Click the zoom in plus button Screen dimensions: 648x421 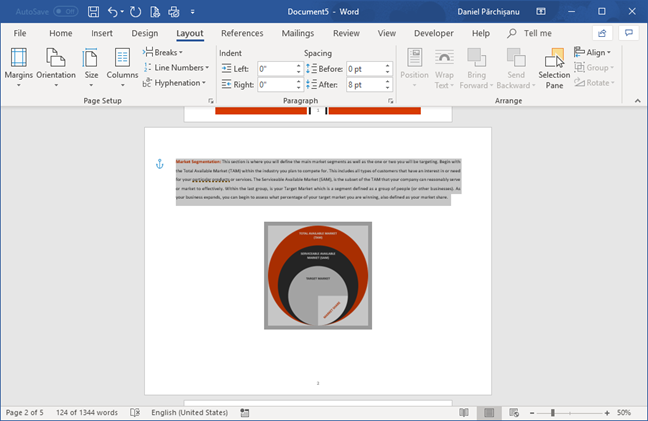tap(607, 413)
